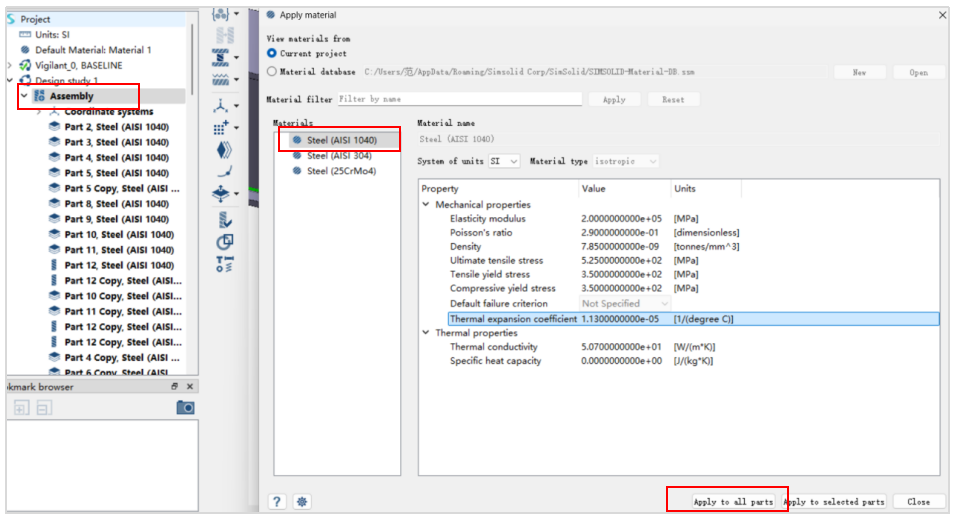Click the Steel (AISI 304) material sphere icon
This screenshot has width=957, height=521.
pos(297,156)
